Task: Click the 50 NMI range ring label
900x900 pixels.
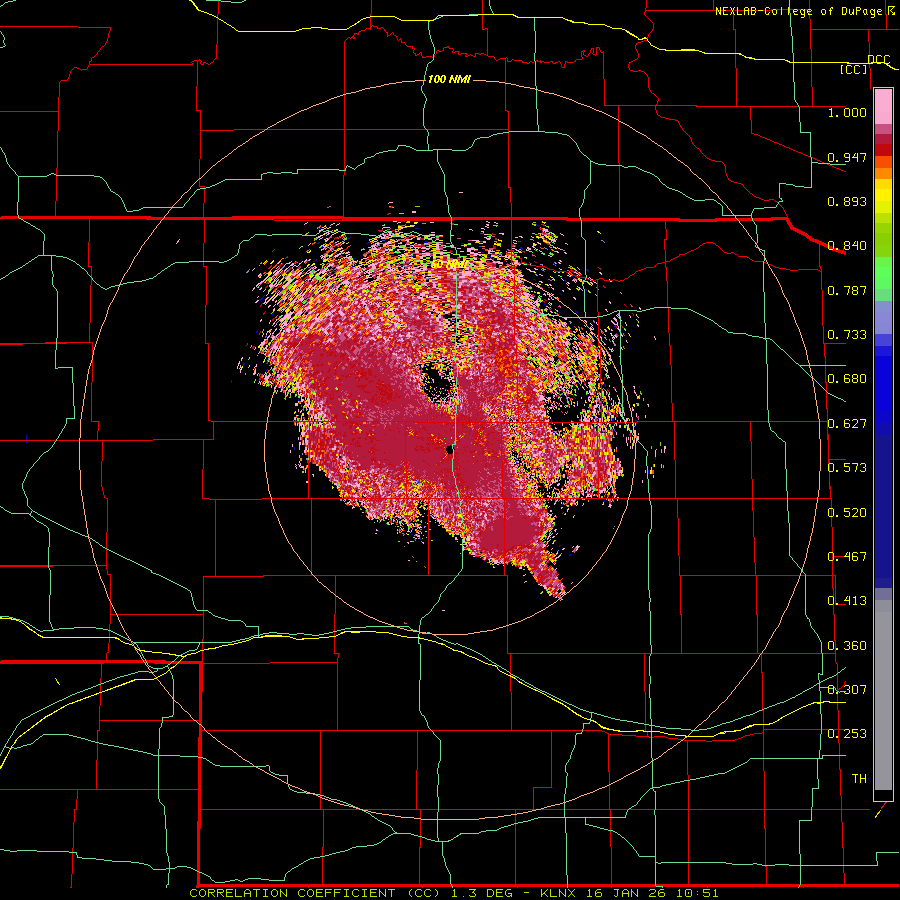Action: [448, 265]
